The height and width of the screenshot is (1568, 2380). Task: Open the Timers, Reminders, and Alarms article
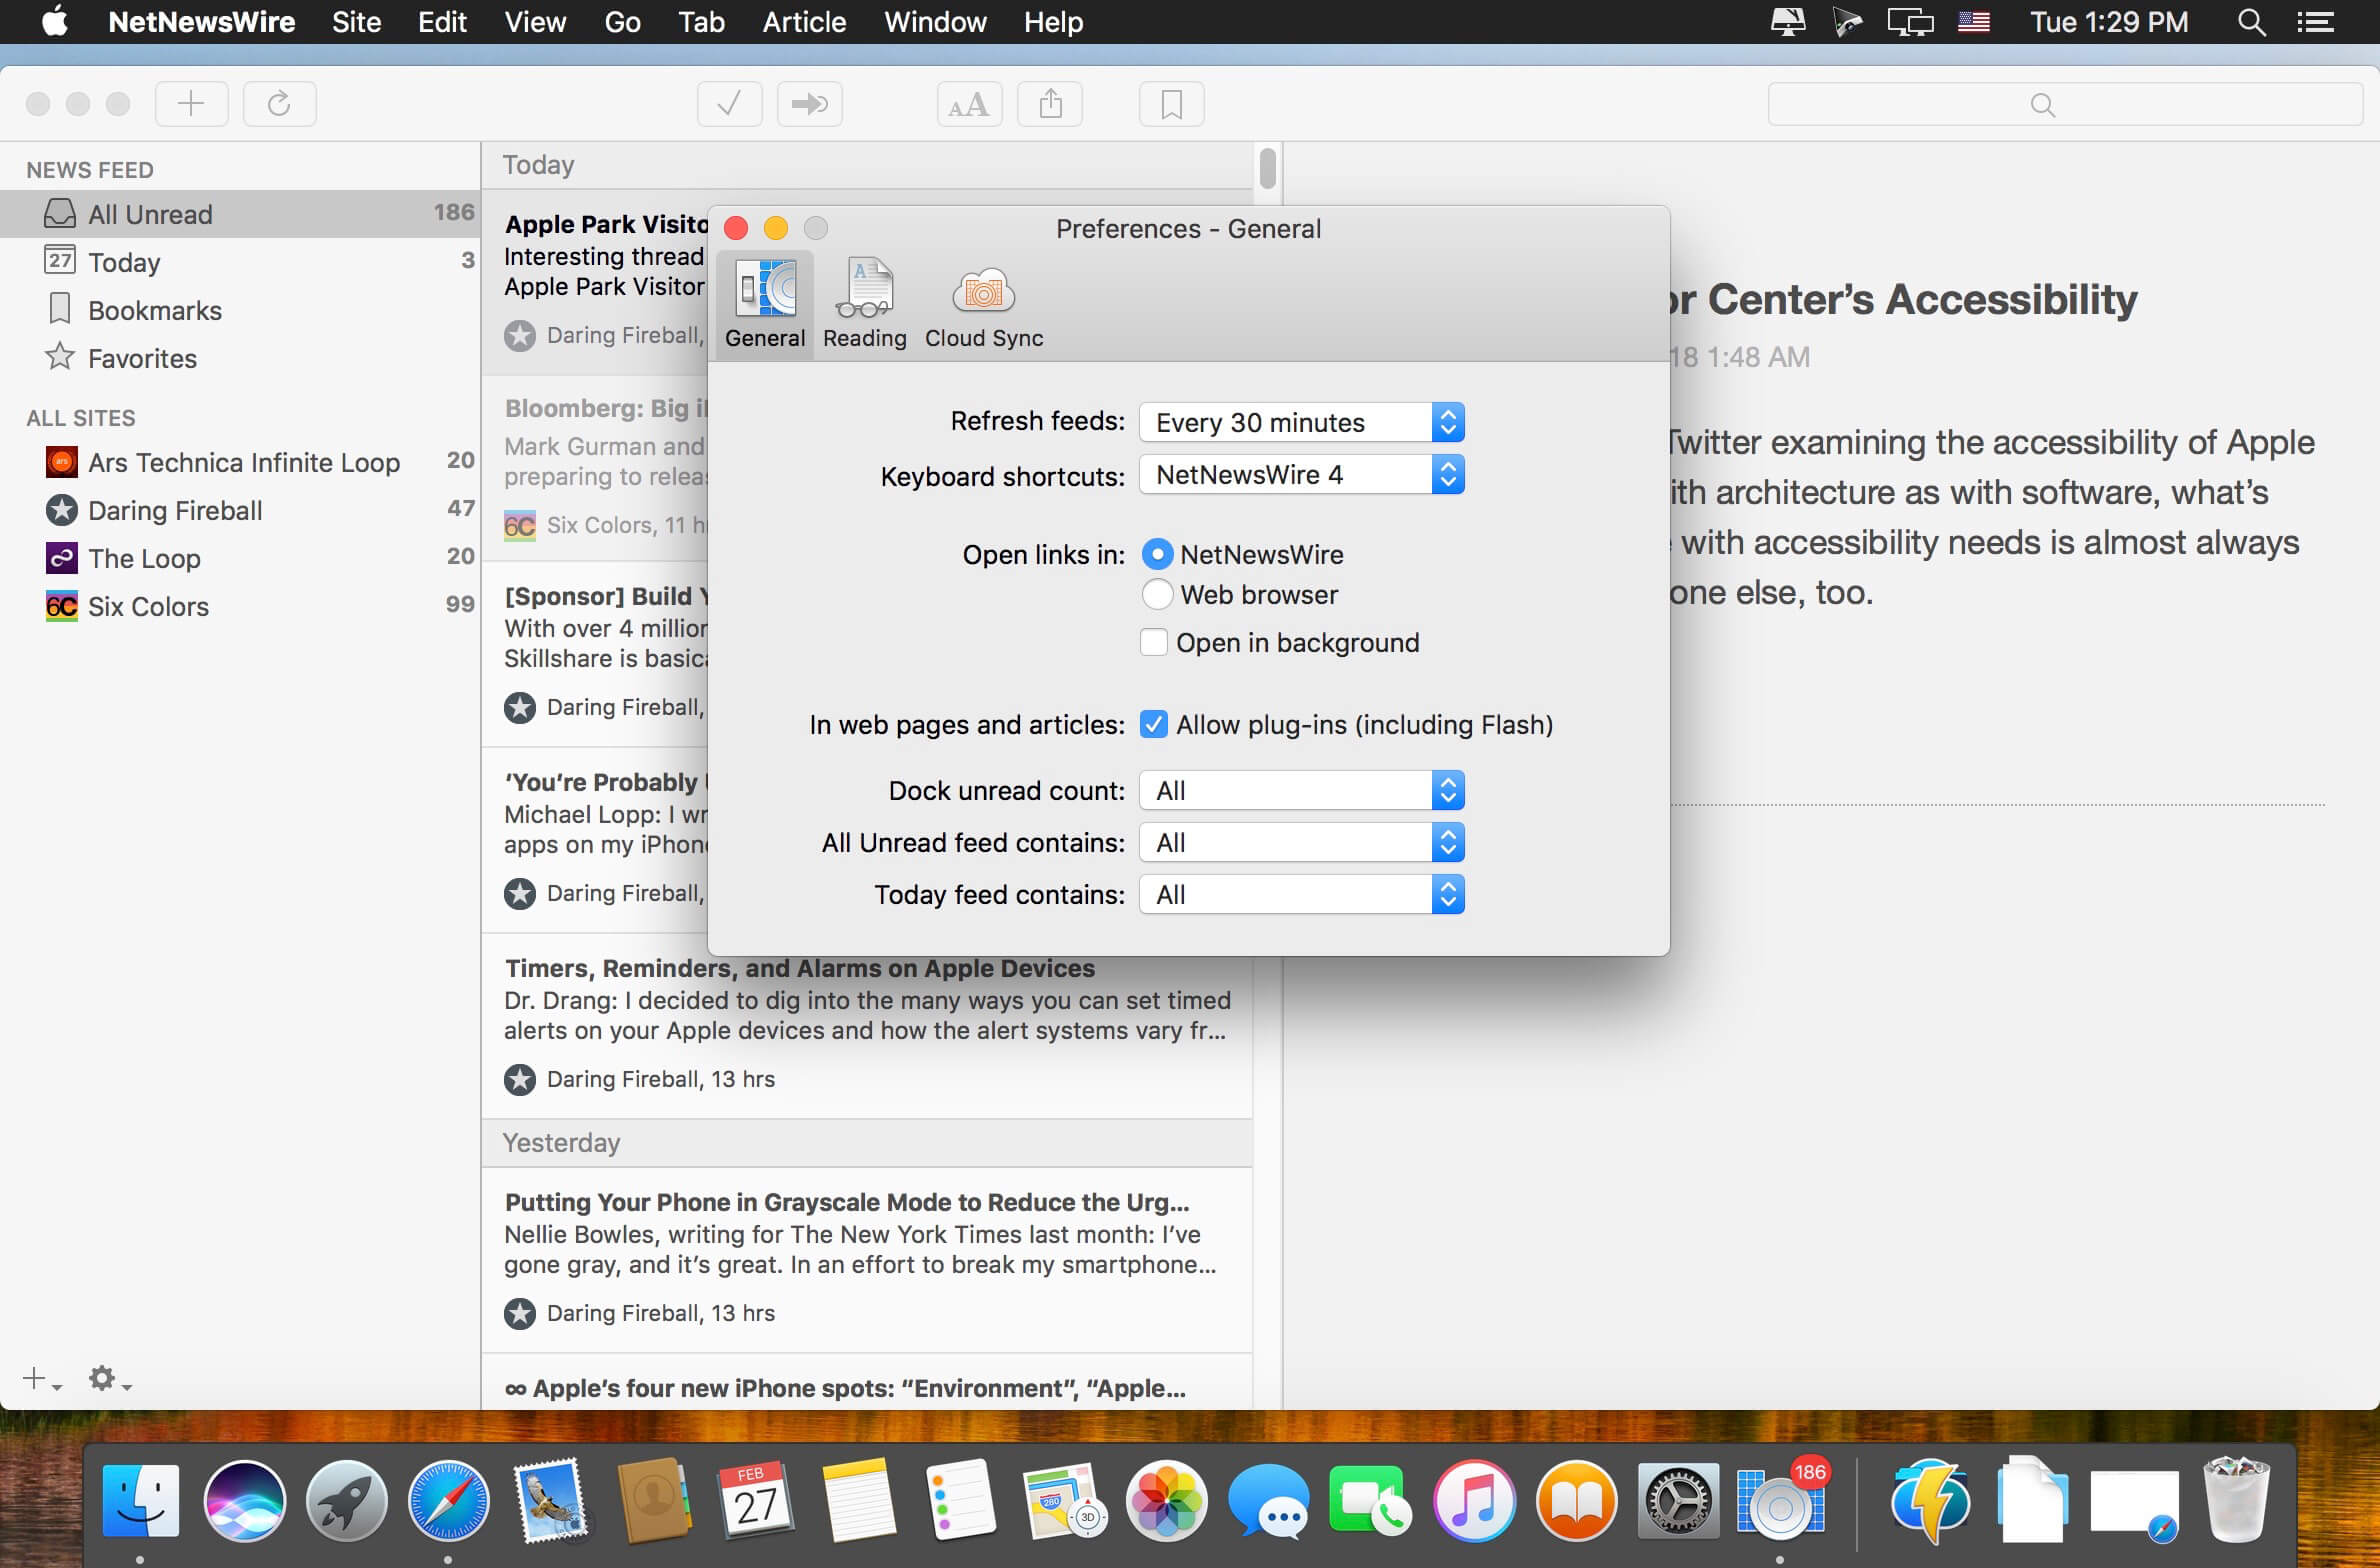pyautogui.click(x=867, y=1027)
